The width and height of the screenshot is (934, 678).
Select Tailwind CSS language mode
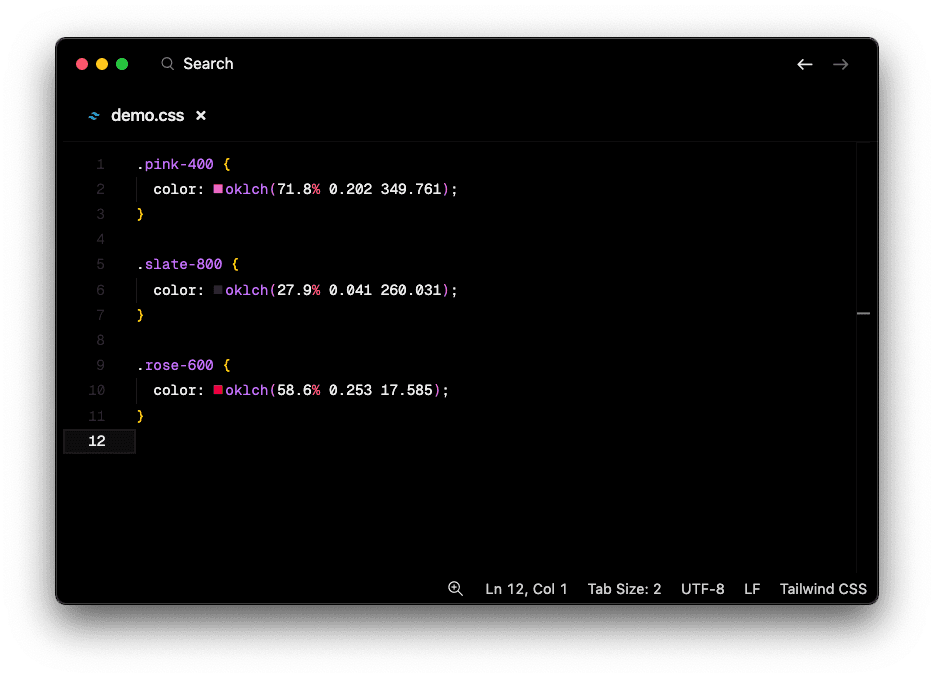point(823,589)
